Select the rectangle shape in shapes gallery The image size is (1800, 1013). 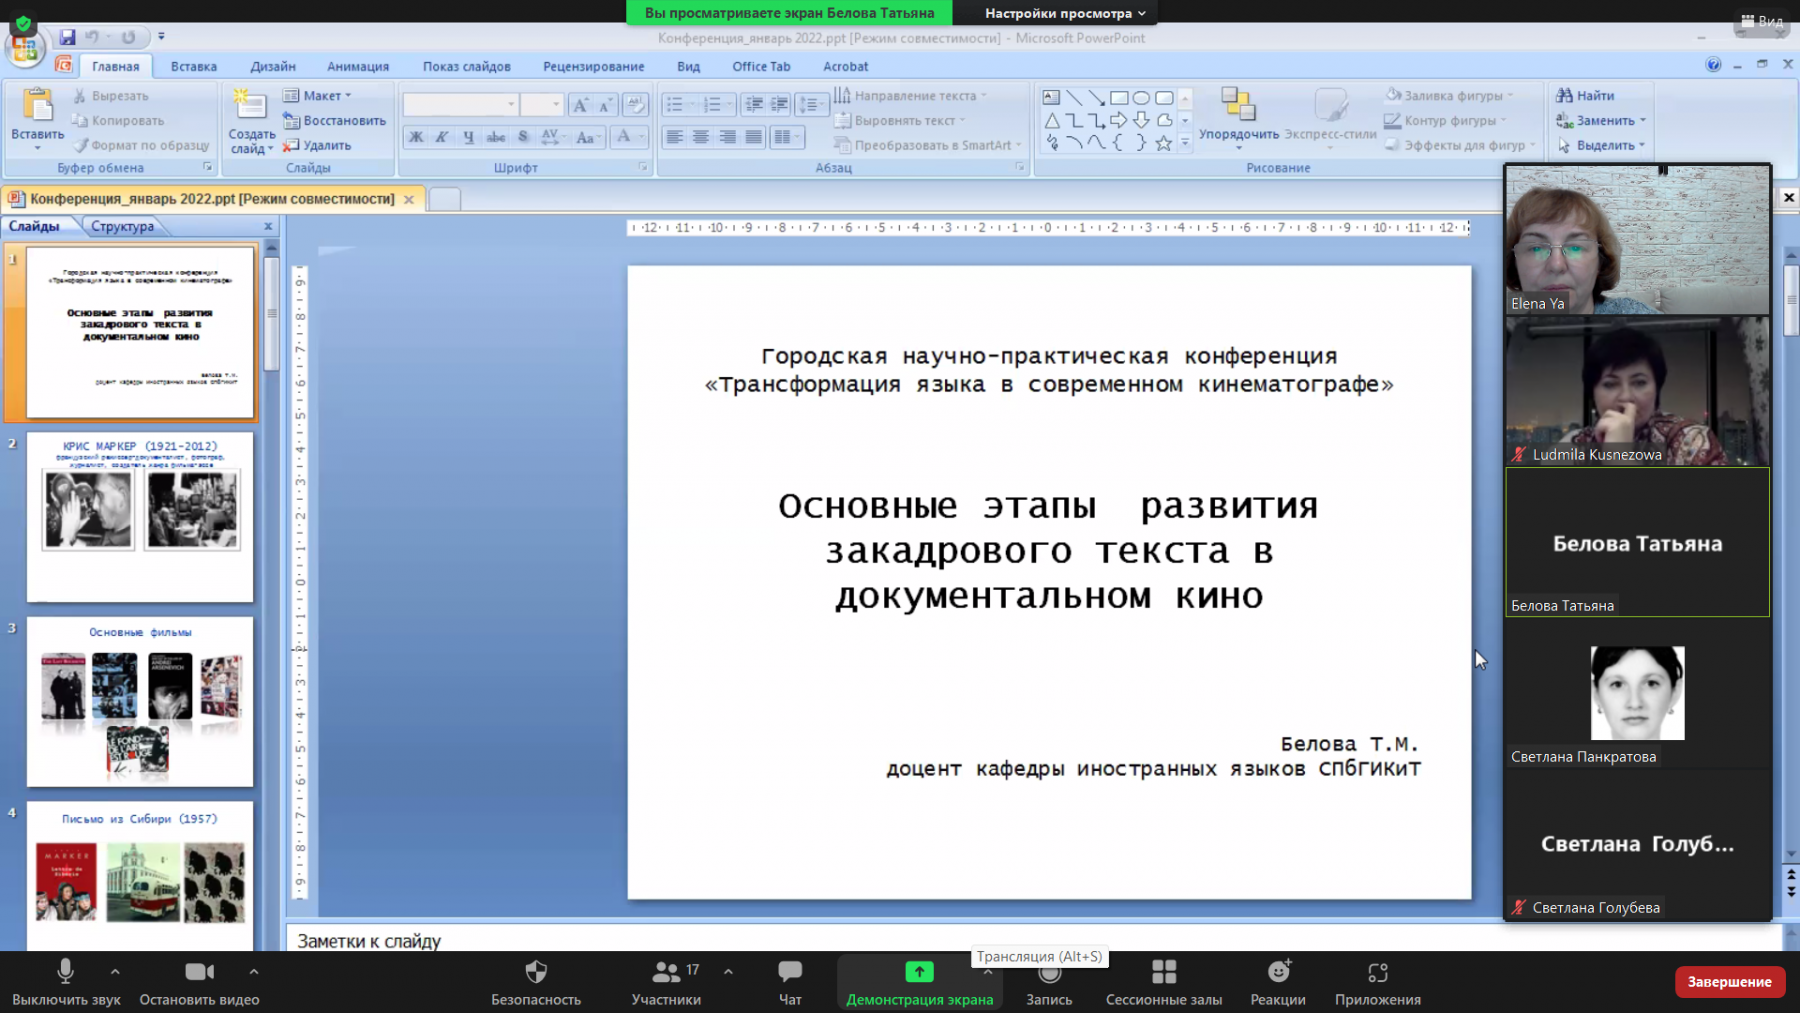click(1119, 98)
